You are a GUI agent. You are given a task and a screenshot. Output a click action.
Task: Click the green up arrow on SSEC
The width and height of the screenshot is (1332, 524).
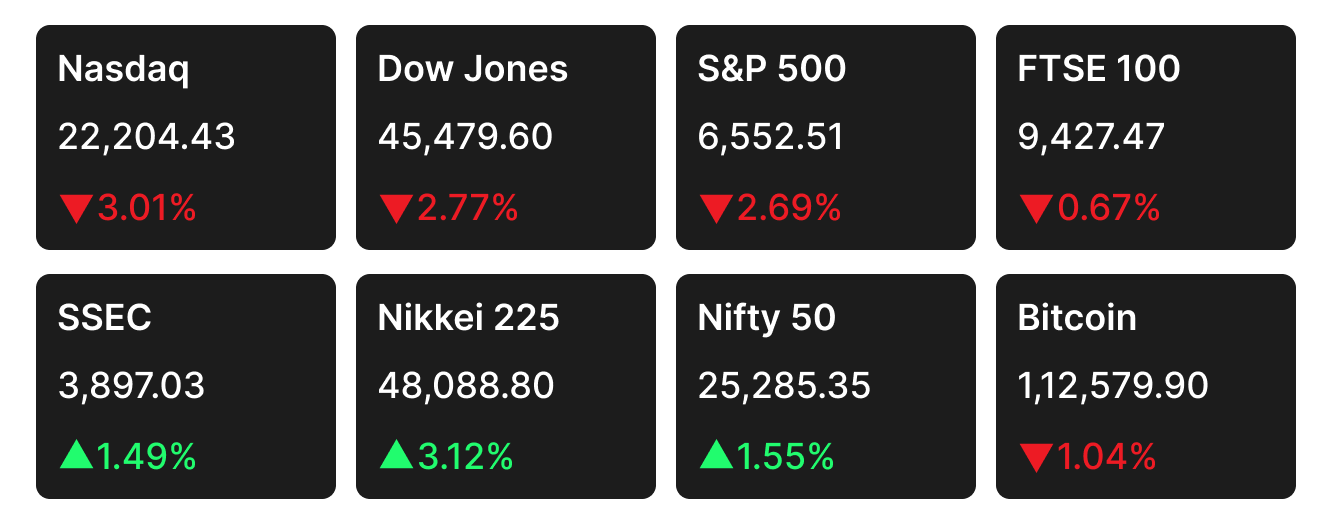click(75, 456)
